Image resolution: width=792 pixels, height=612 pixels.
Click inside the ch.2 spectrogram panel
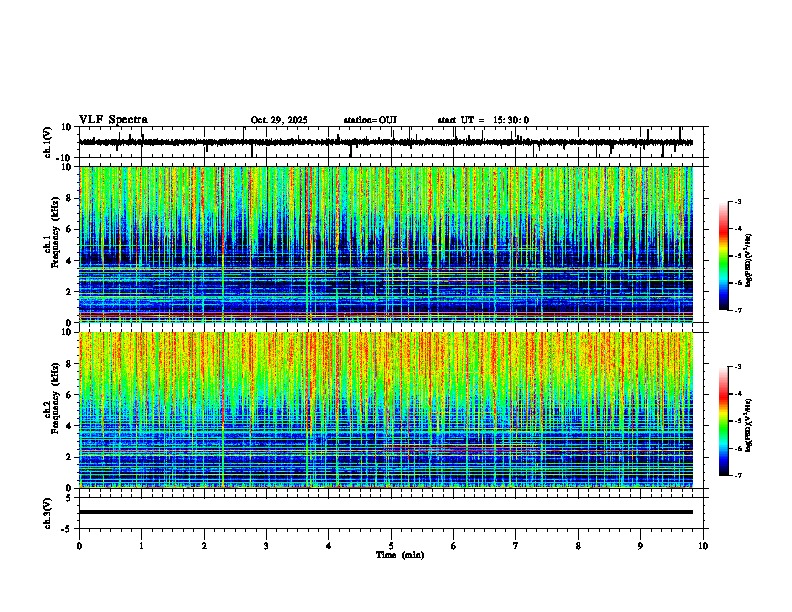[x=386, y=410]
